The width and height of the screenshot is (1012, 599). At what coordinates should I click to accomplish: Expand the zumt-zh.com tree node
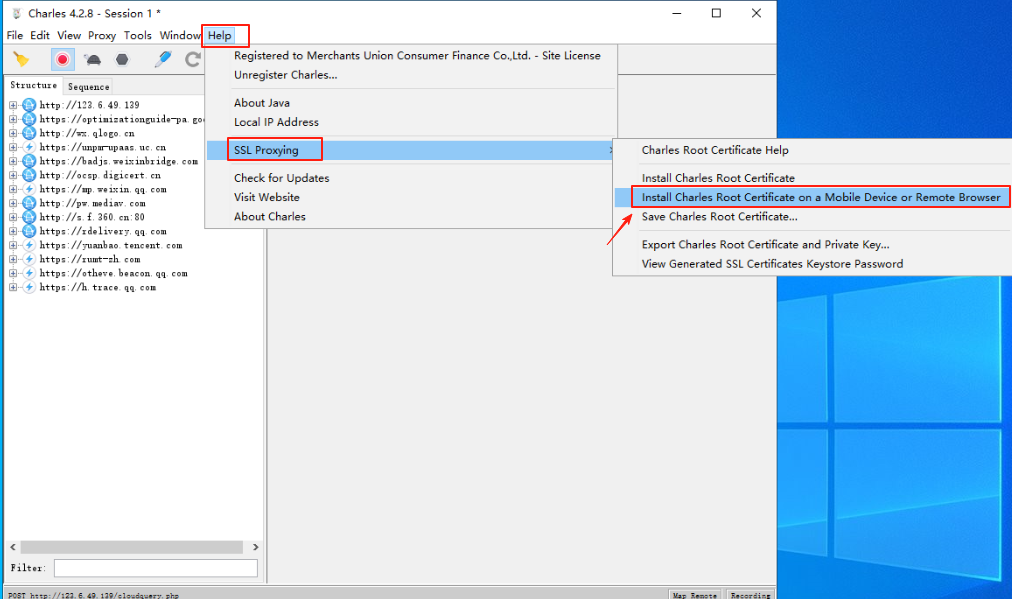13,259
